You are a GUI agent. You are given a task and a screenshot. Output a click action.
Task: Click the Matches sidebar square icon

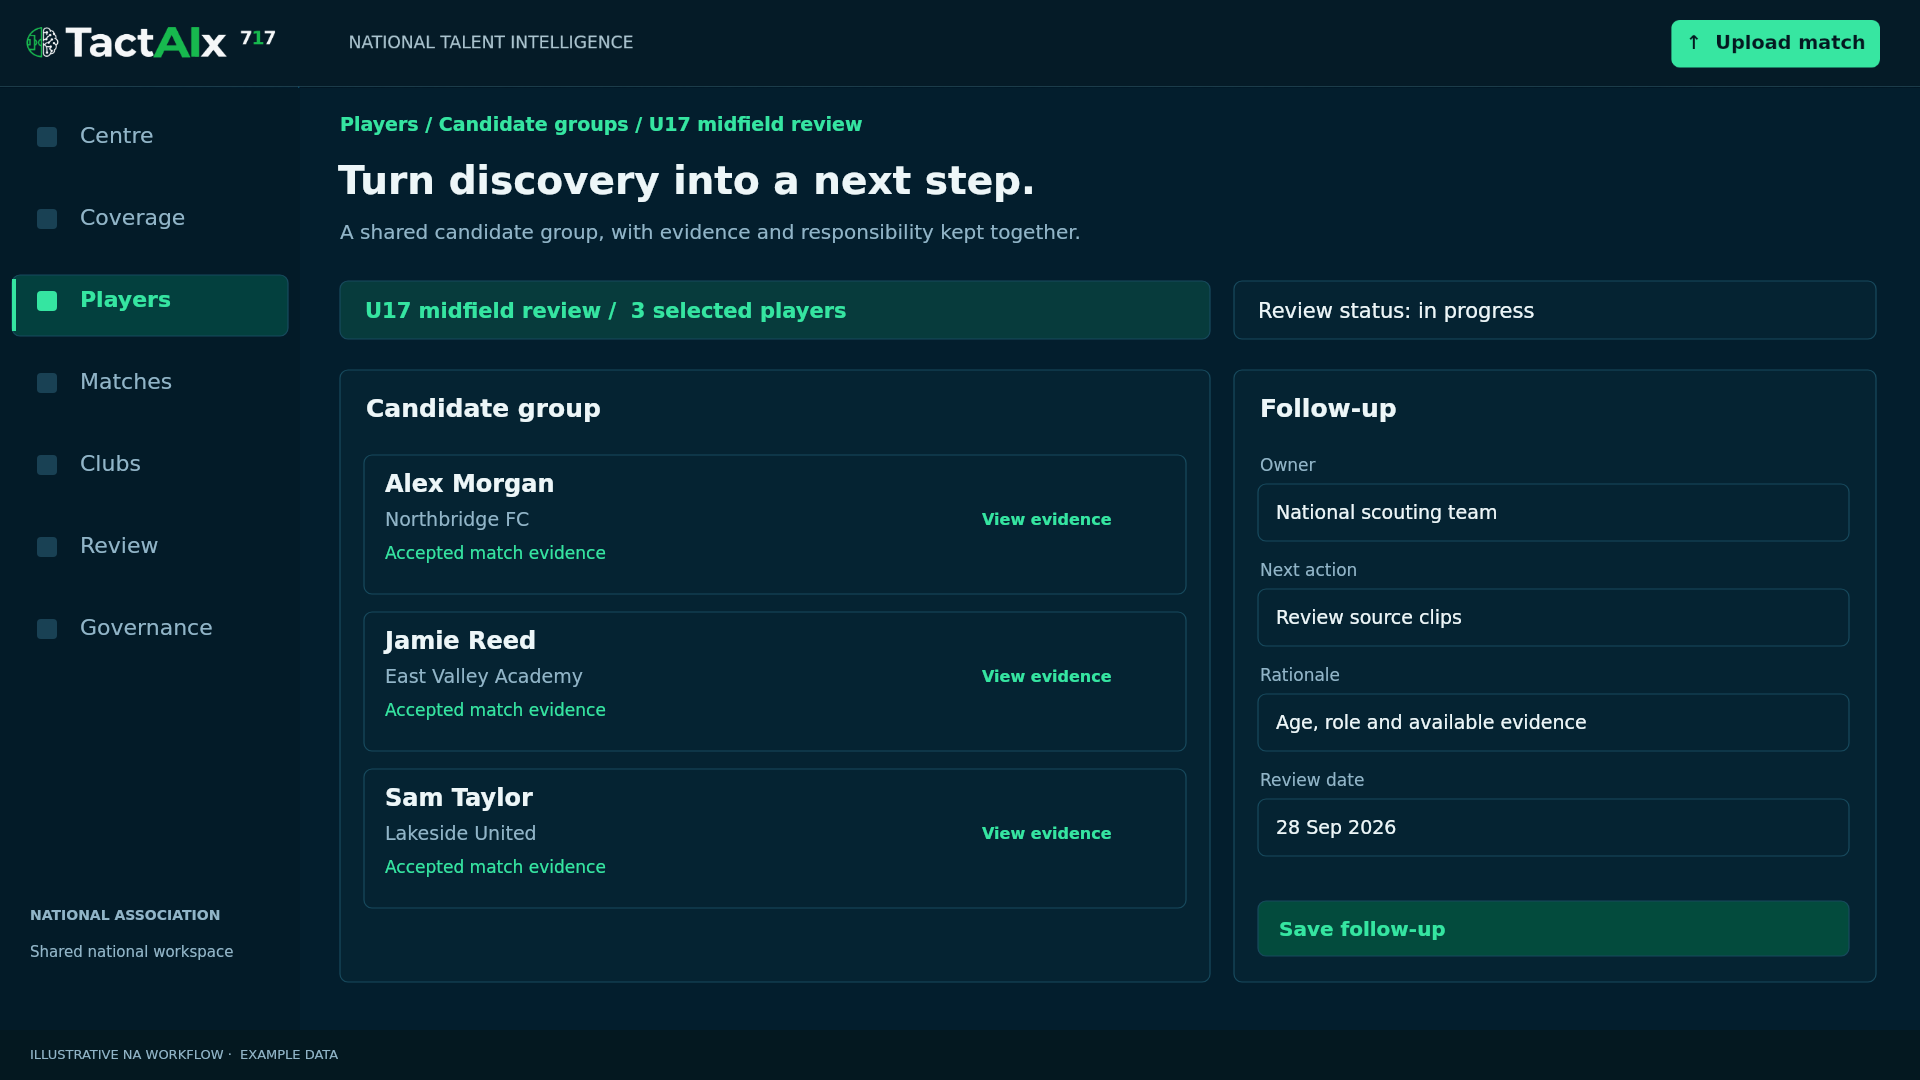tap(47, 383)
